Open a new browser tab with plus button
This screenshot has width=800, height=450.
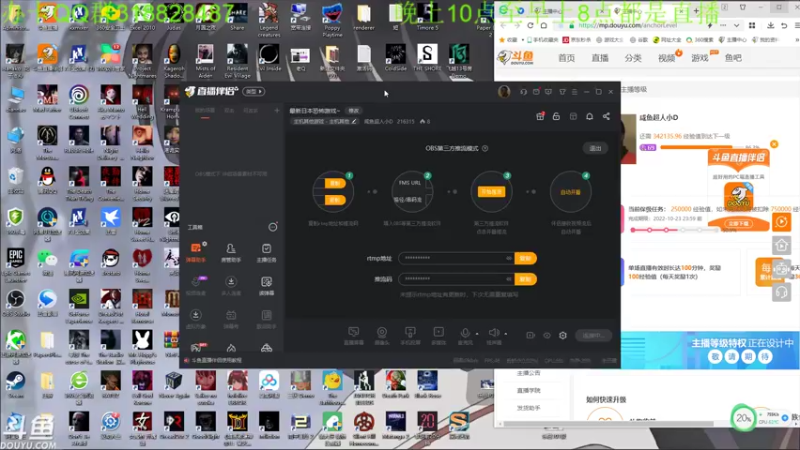(696, 10)
